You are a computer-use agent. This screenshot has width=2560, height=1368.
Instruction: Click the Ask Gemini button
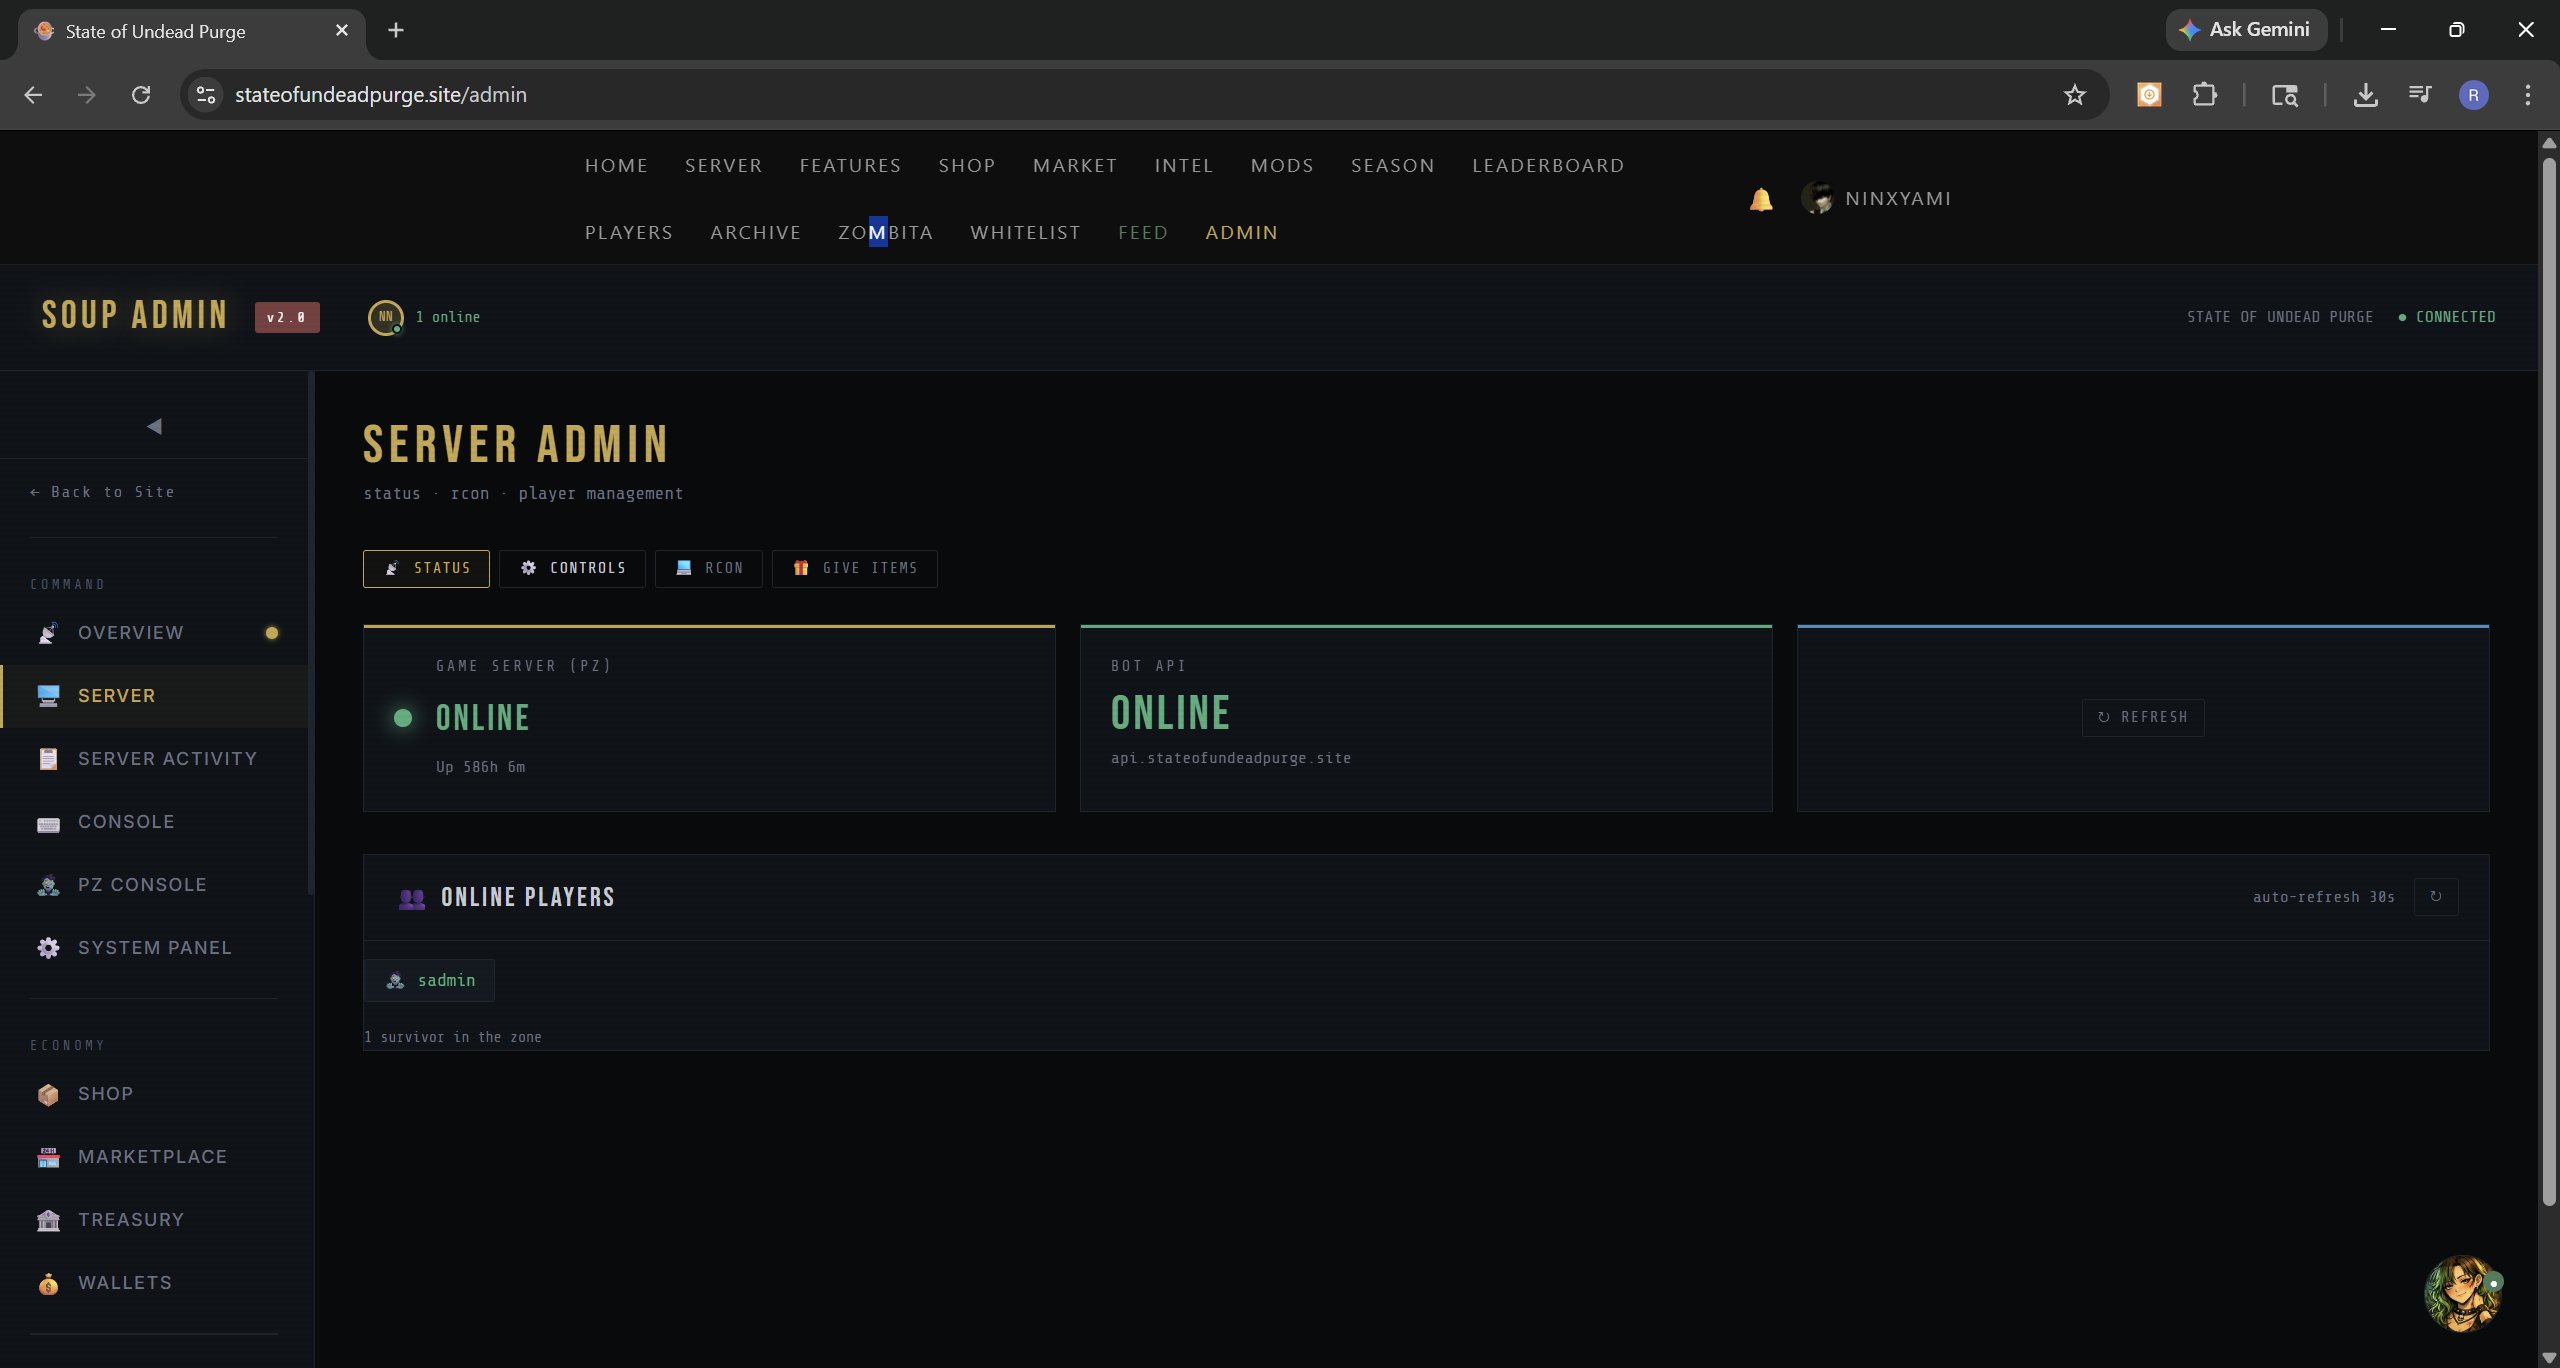pyautogui.click(x=2246, y=30)
